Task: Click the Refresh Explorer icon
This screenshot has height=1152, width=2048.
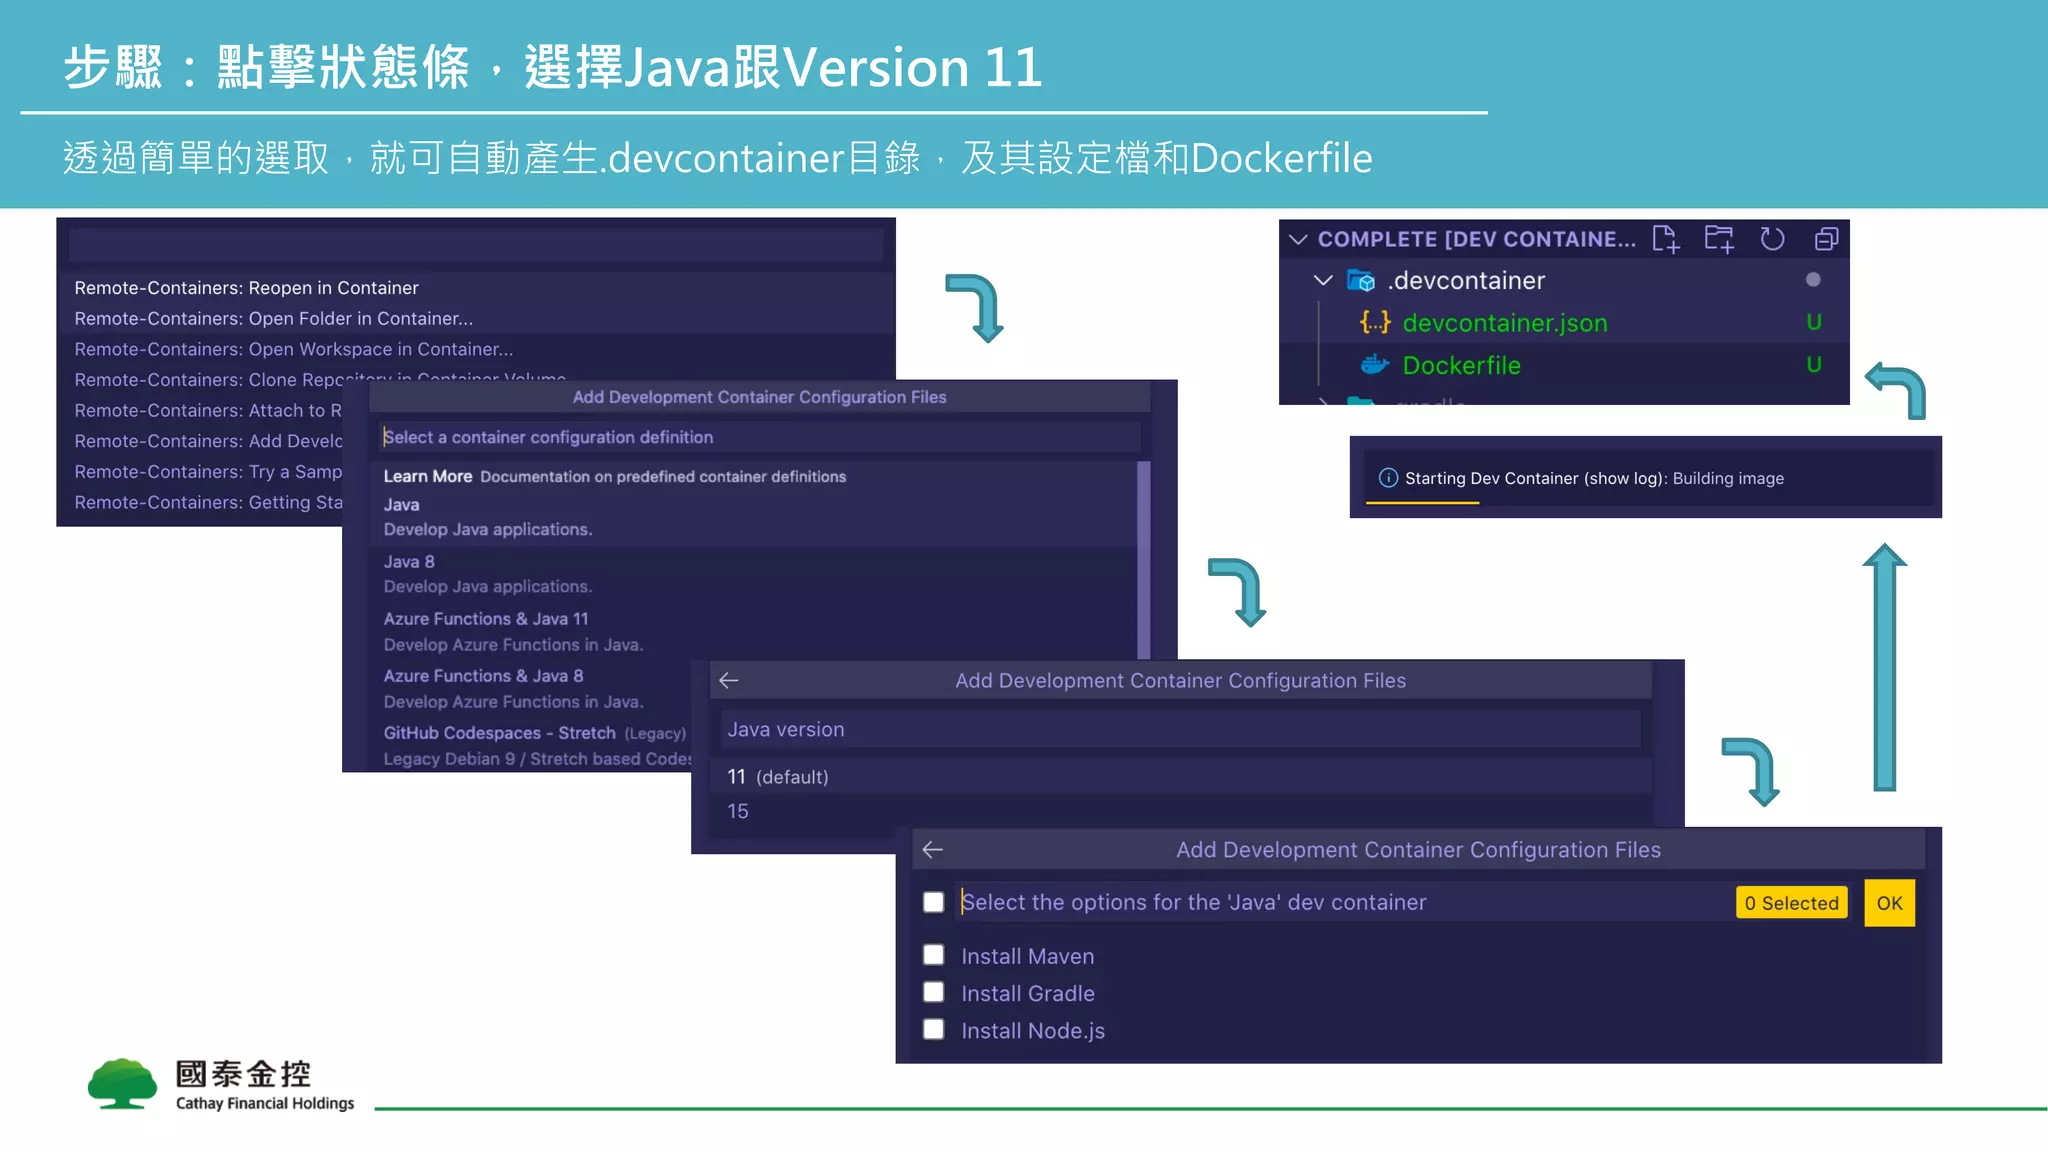Action: pyautogui.click(x=1772, y=239)
